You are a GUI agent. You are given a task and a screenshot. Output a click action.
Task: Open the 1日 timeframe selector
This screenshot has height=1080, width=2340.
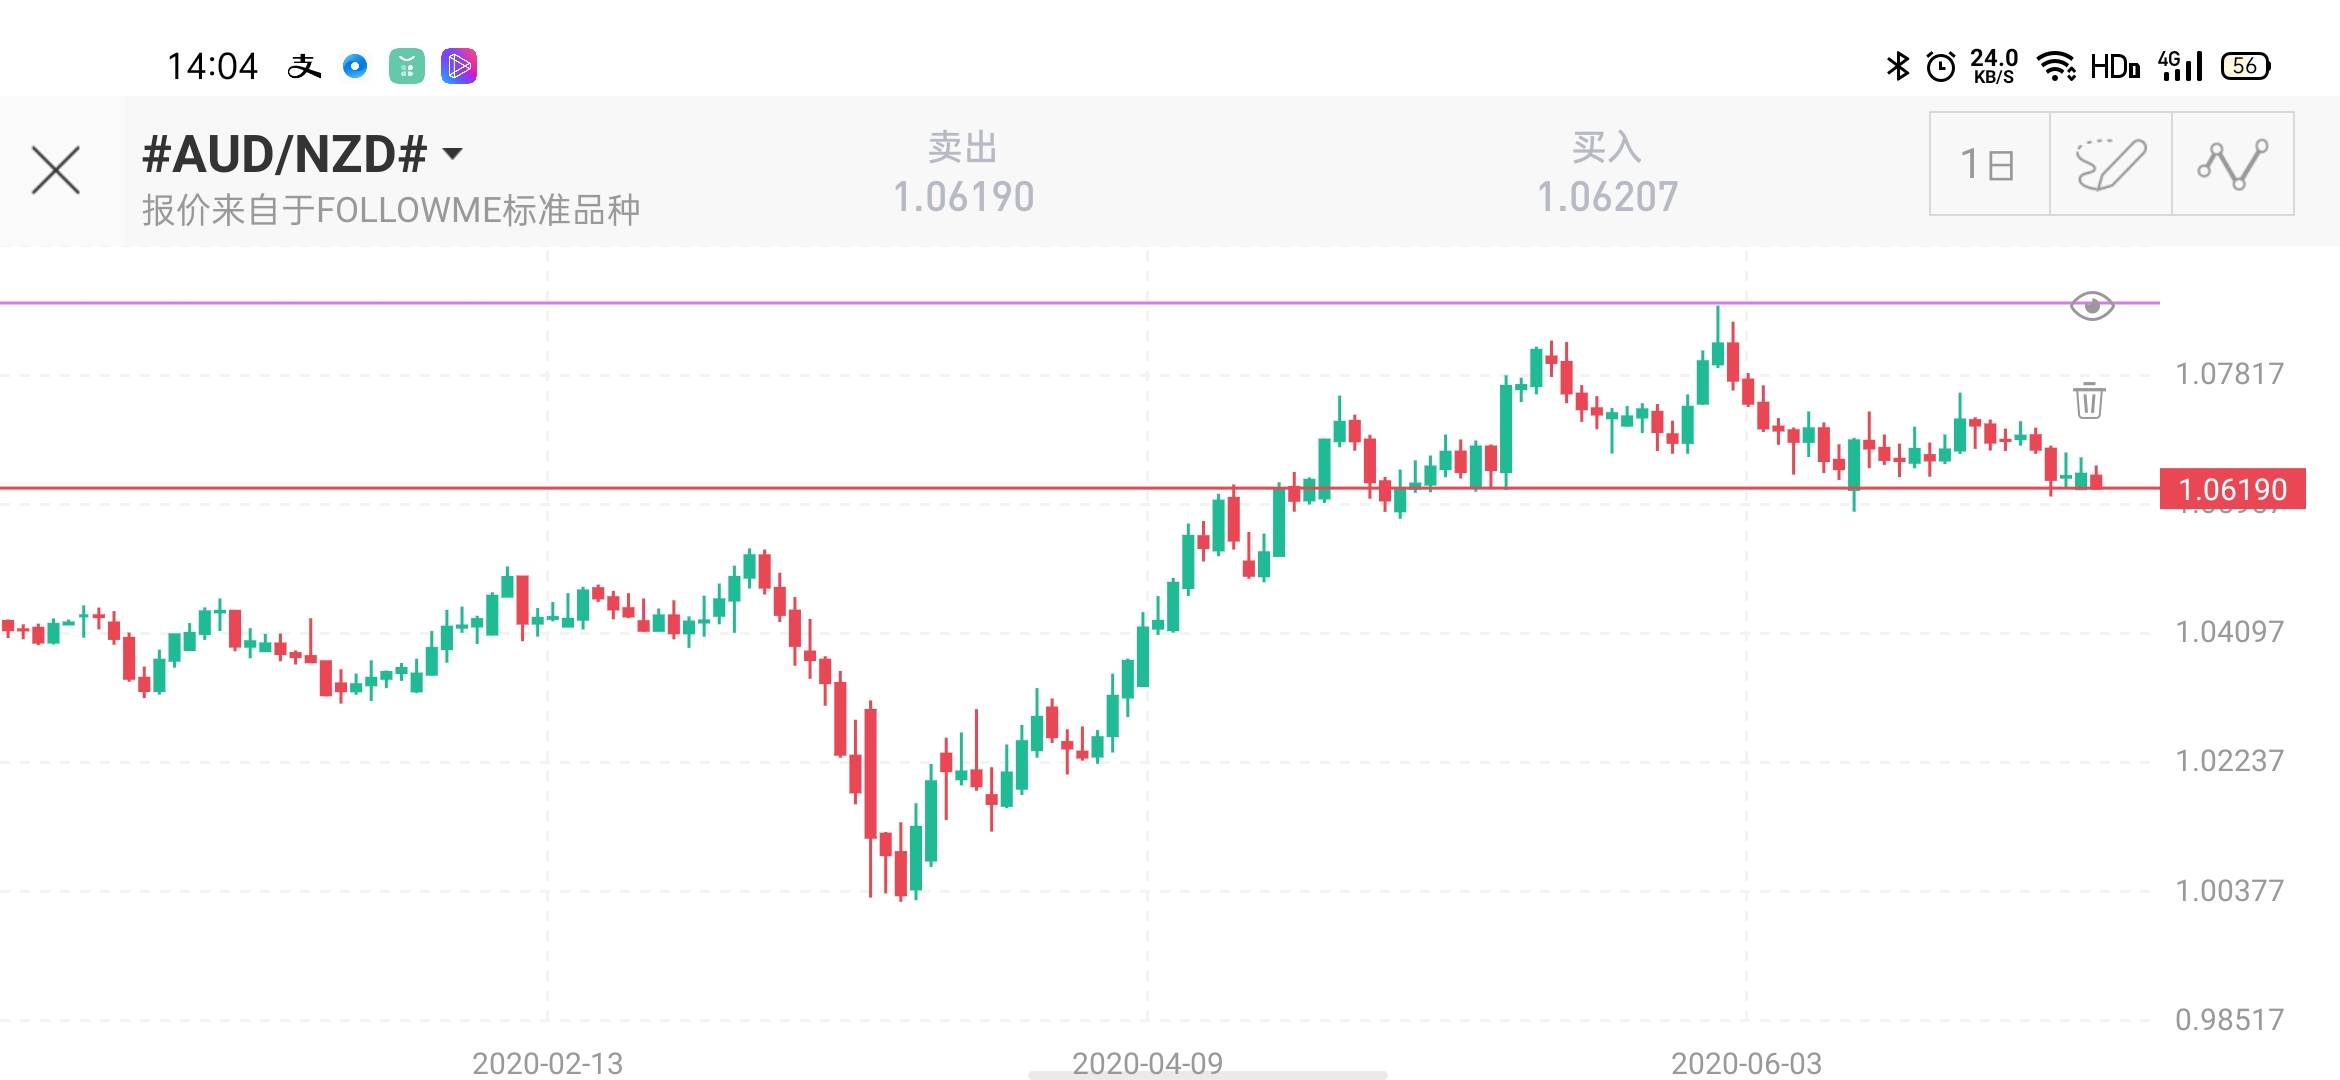(1988, 164)
